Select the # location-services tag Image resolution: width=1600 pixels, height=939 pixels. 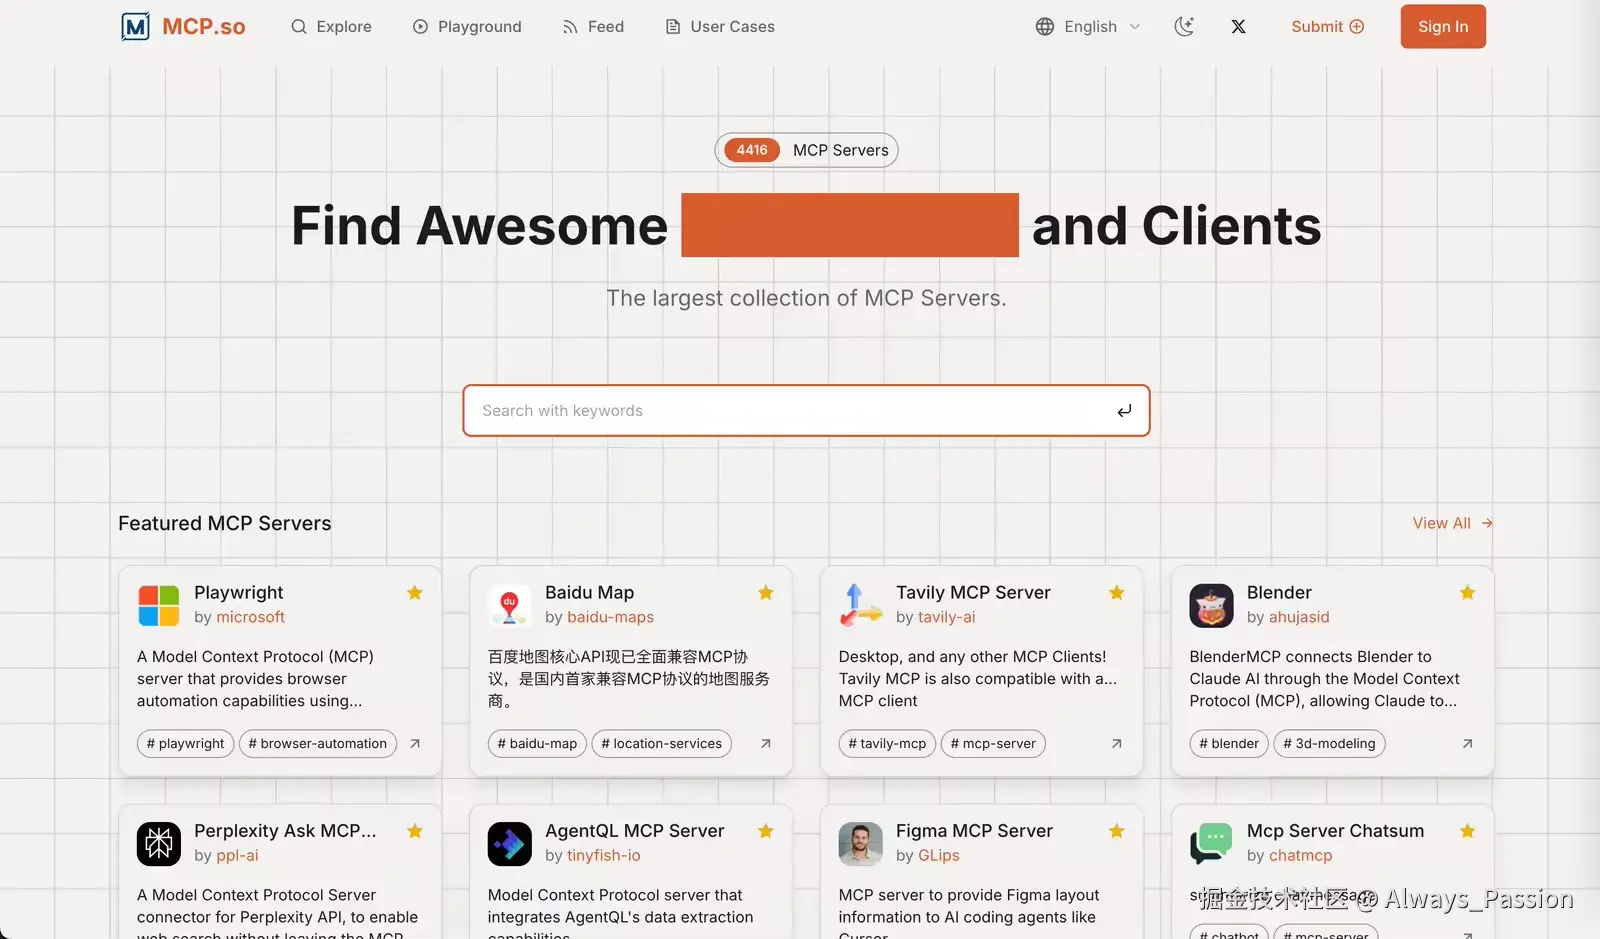[x=662, y=744]
